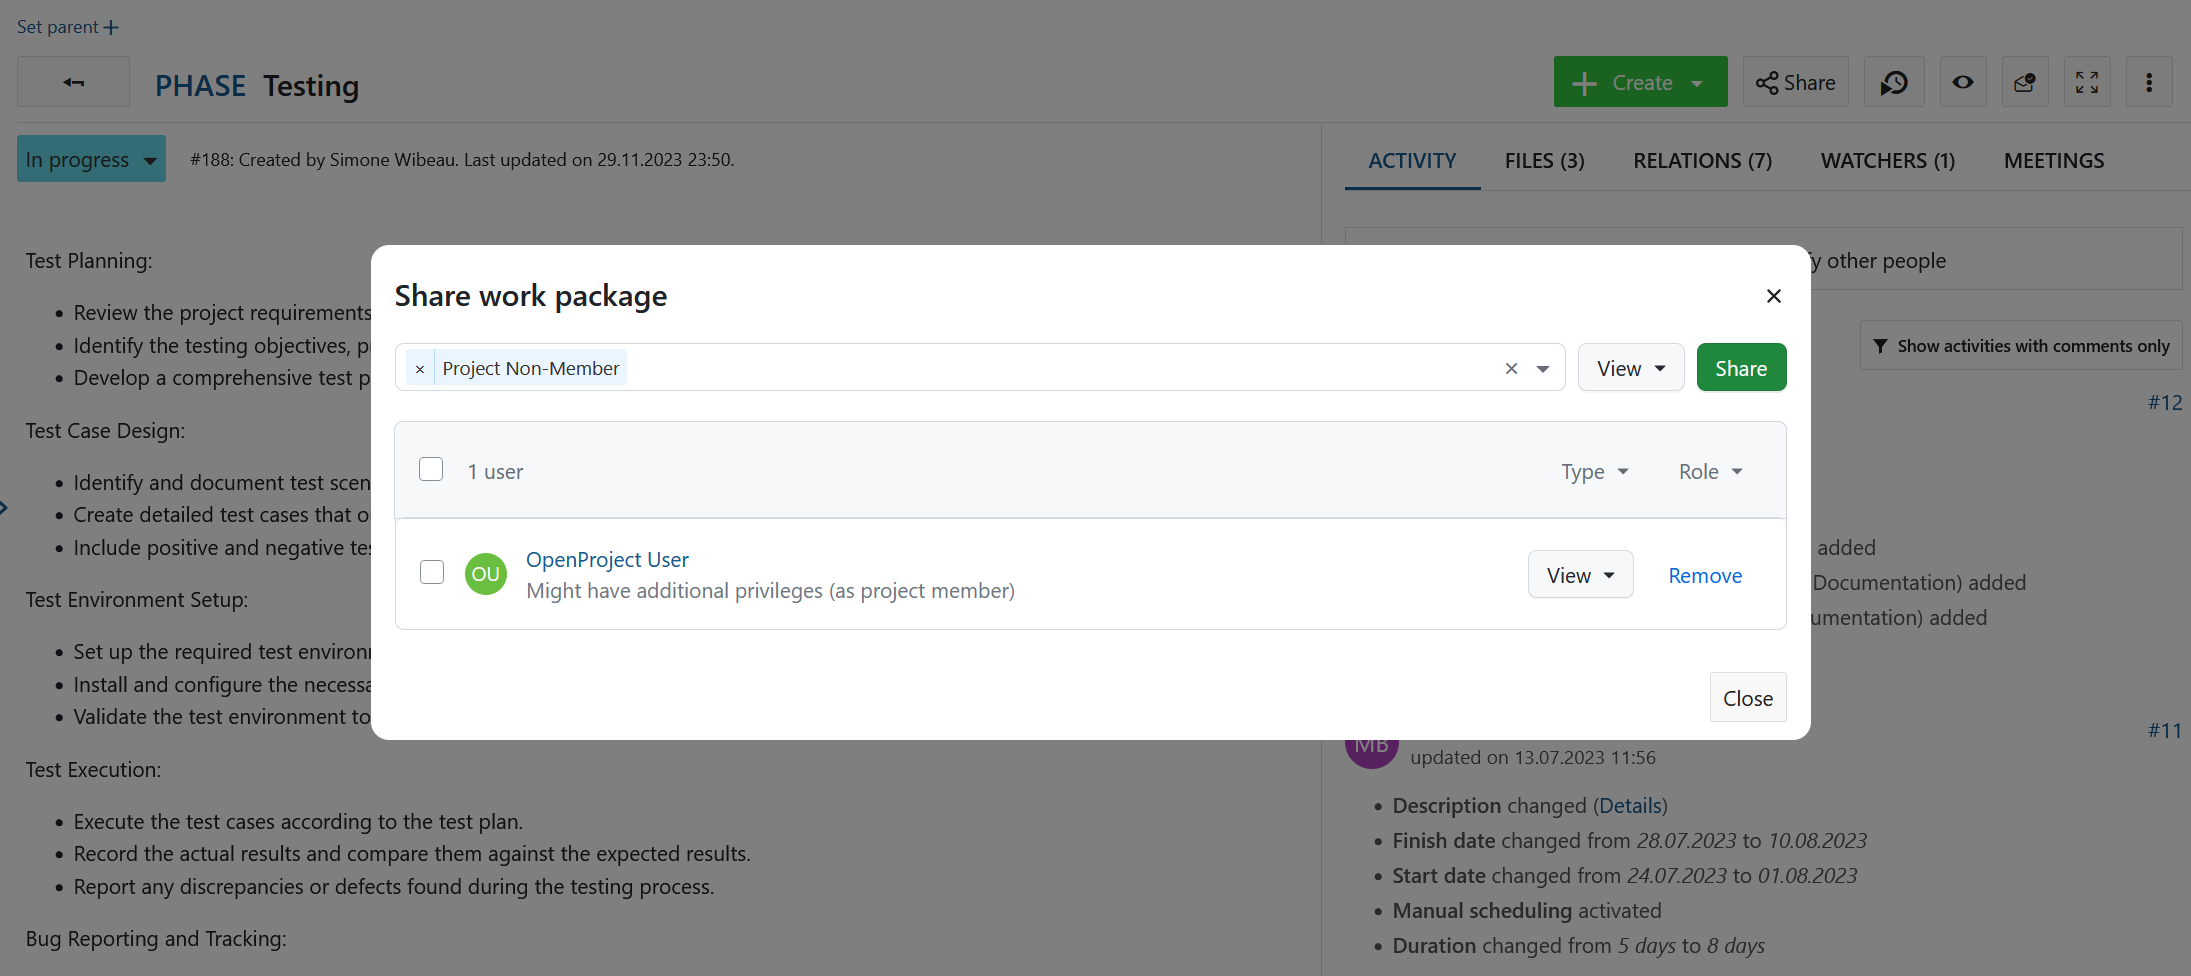Click the Test Execution: heading in description

(93, 770)
